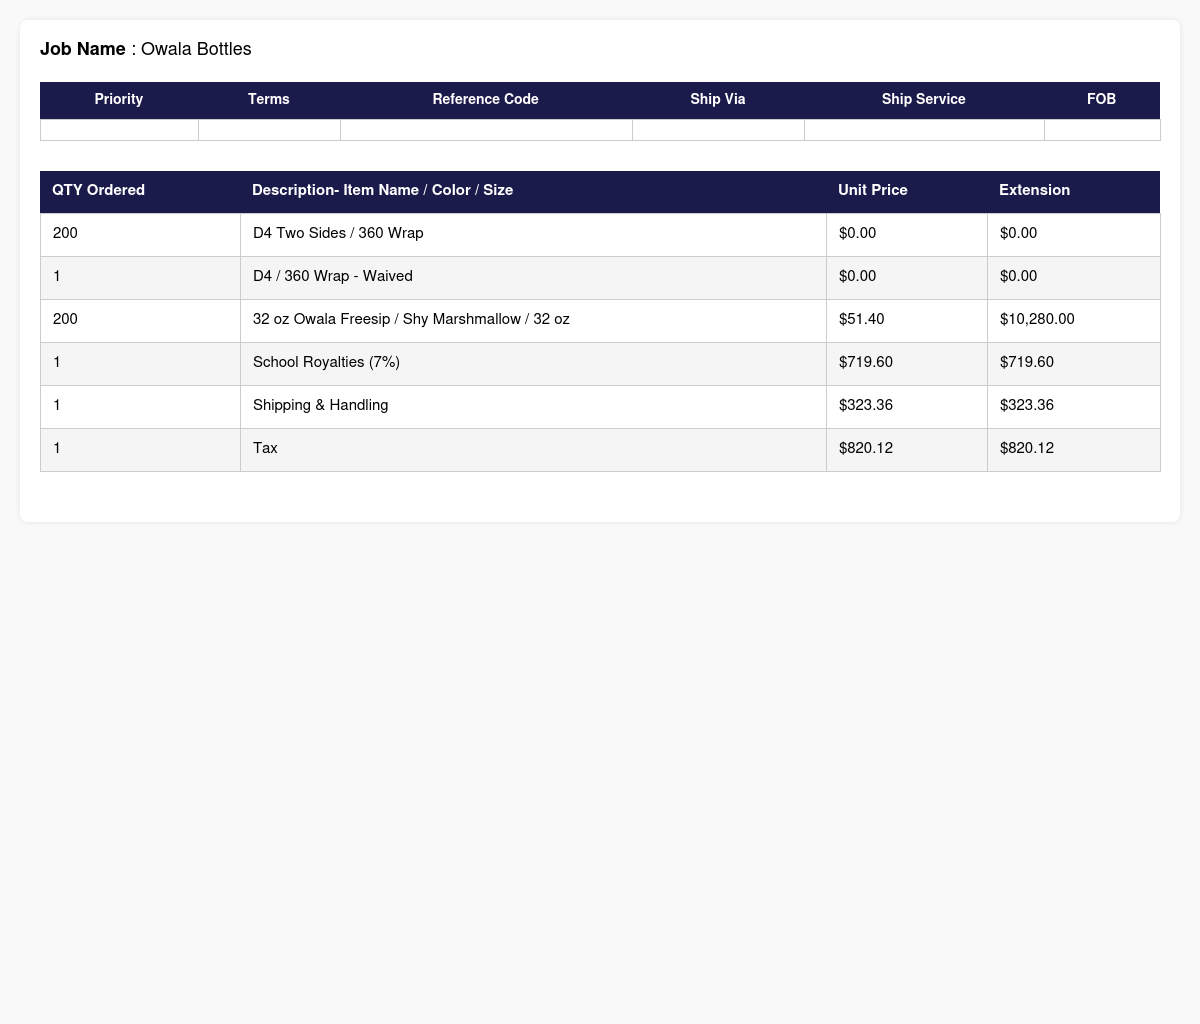The width and height of the screenshot is (1200, 1024).
Task: Click the empty cell under Ship Service
Action: [924, 130]
